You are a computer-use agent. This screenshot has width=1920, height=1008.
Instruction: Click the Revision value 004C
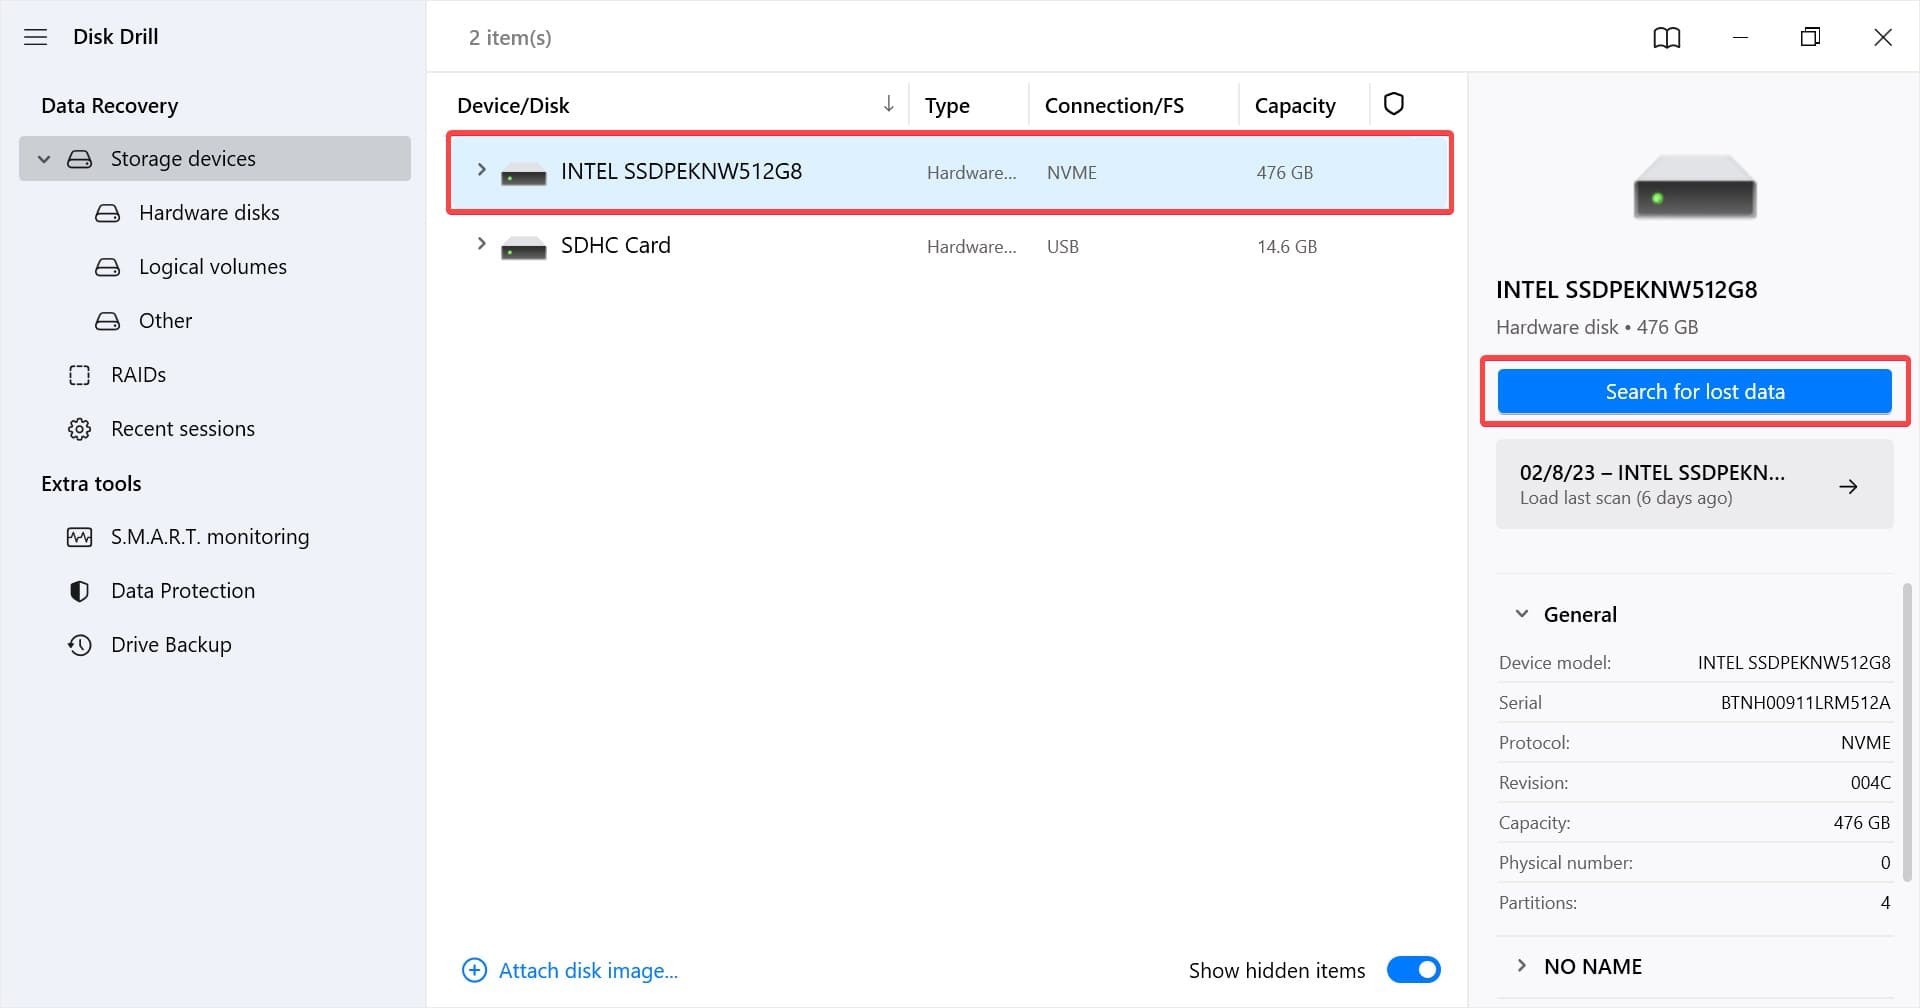point(1870,783)
